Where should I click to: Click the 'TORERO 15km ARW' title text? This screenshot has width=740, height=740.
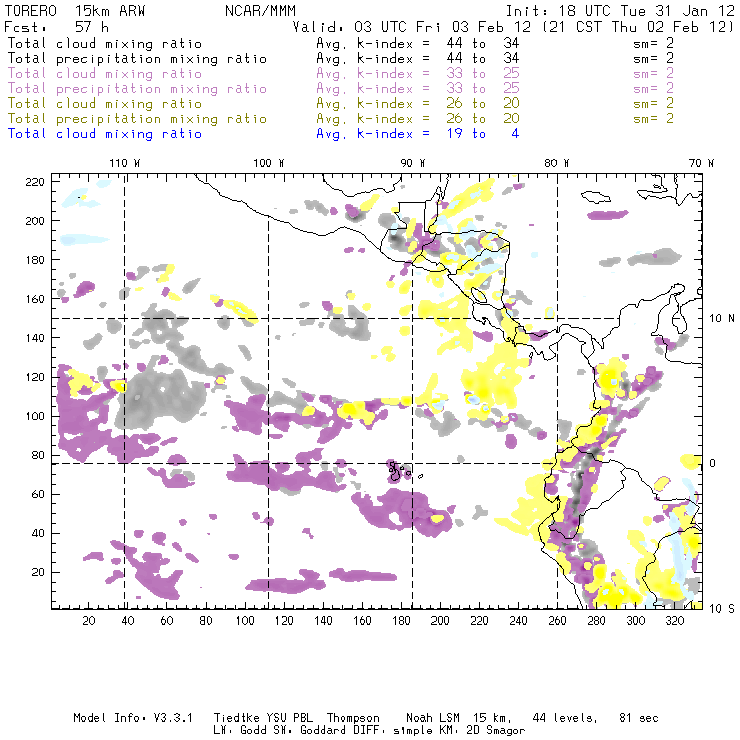point(75,11)
